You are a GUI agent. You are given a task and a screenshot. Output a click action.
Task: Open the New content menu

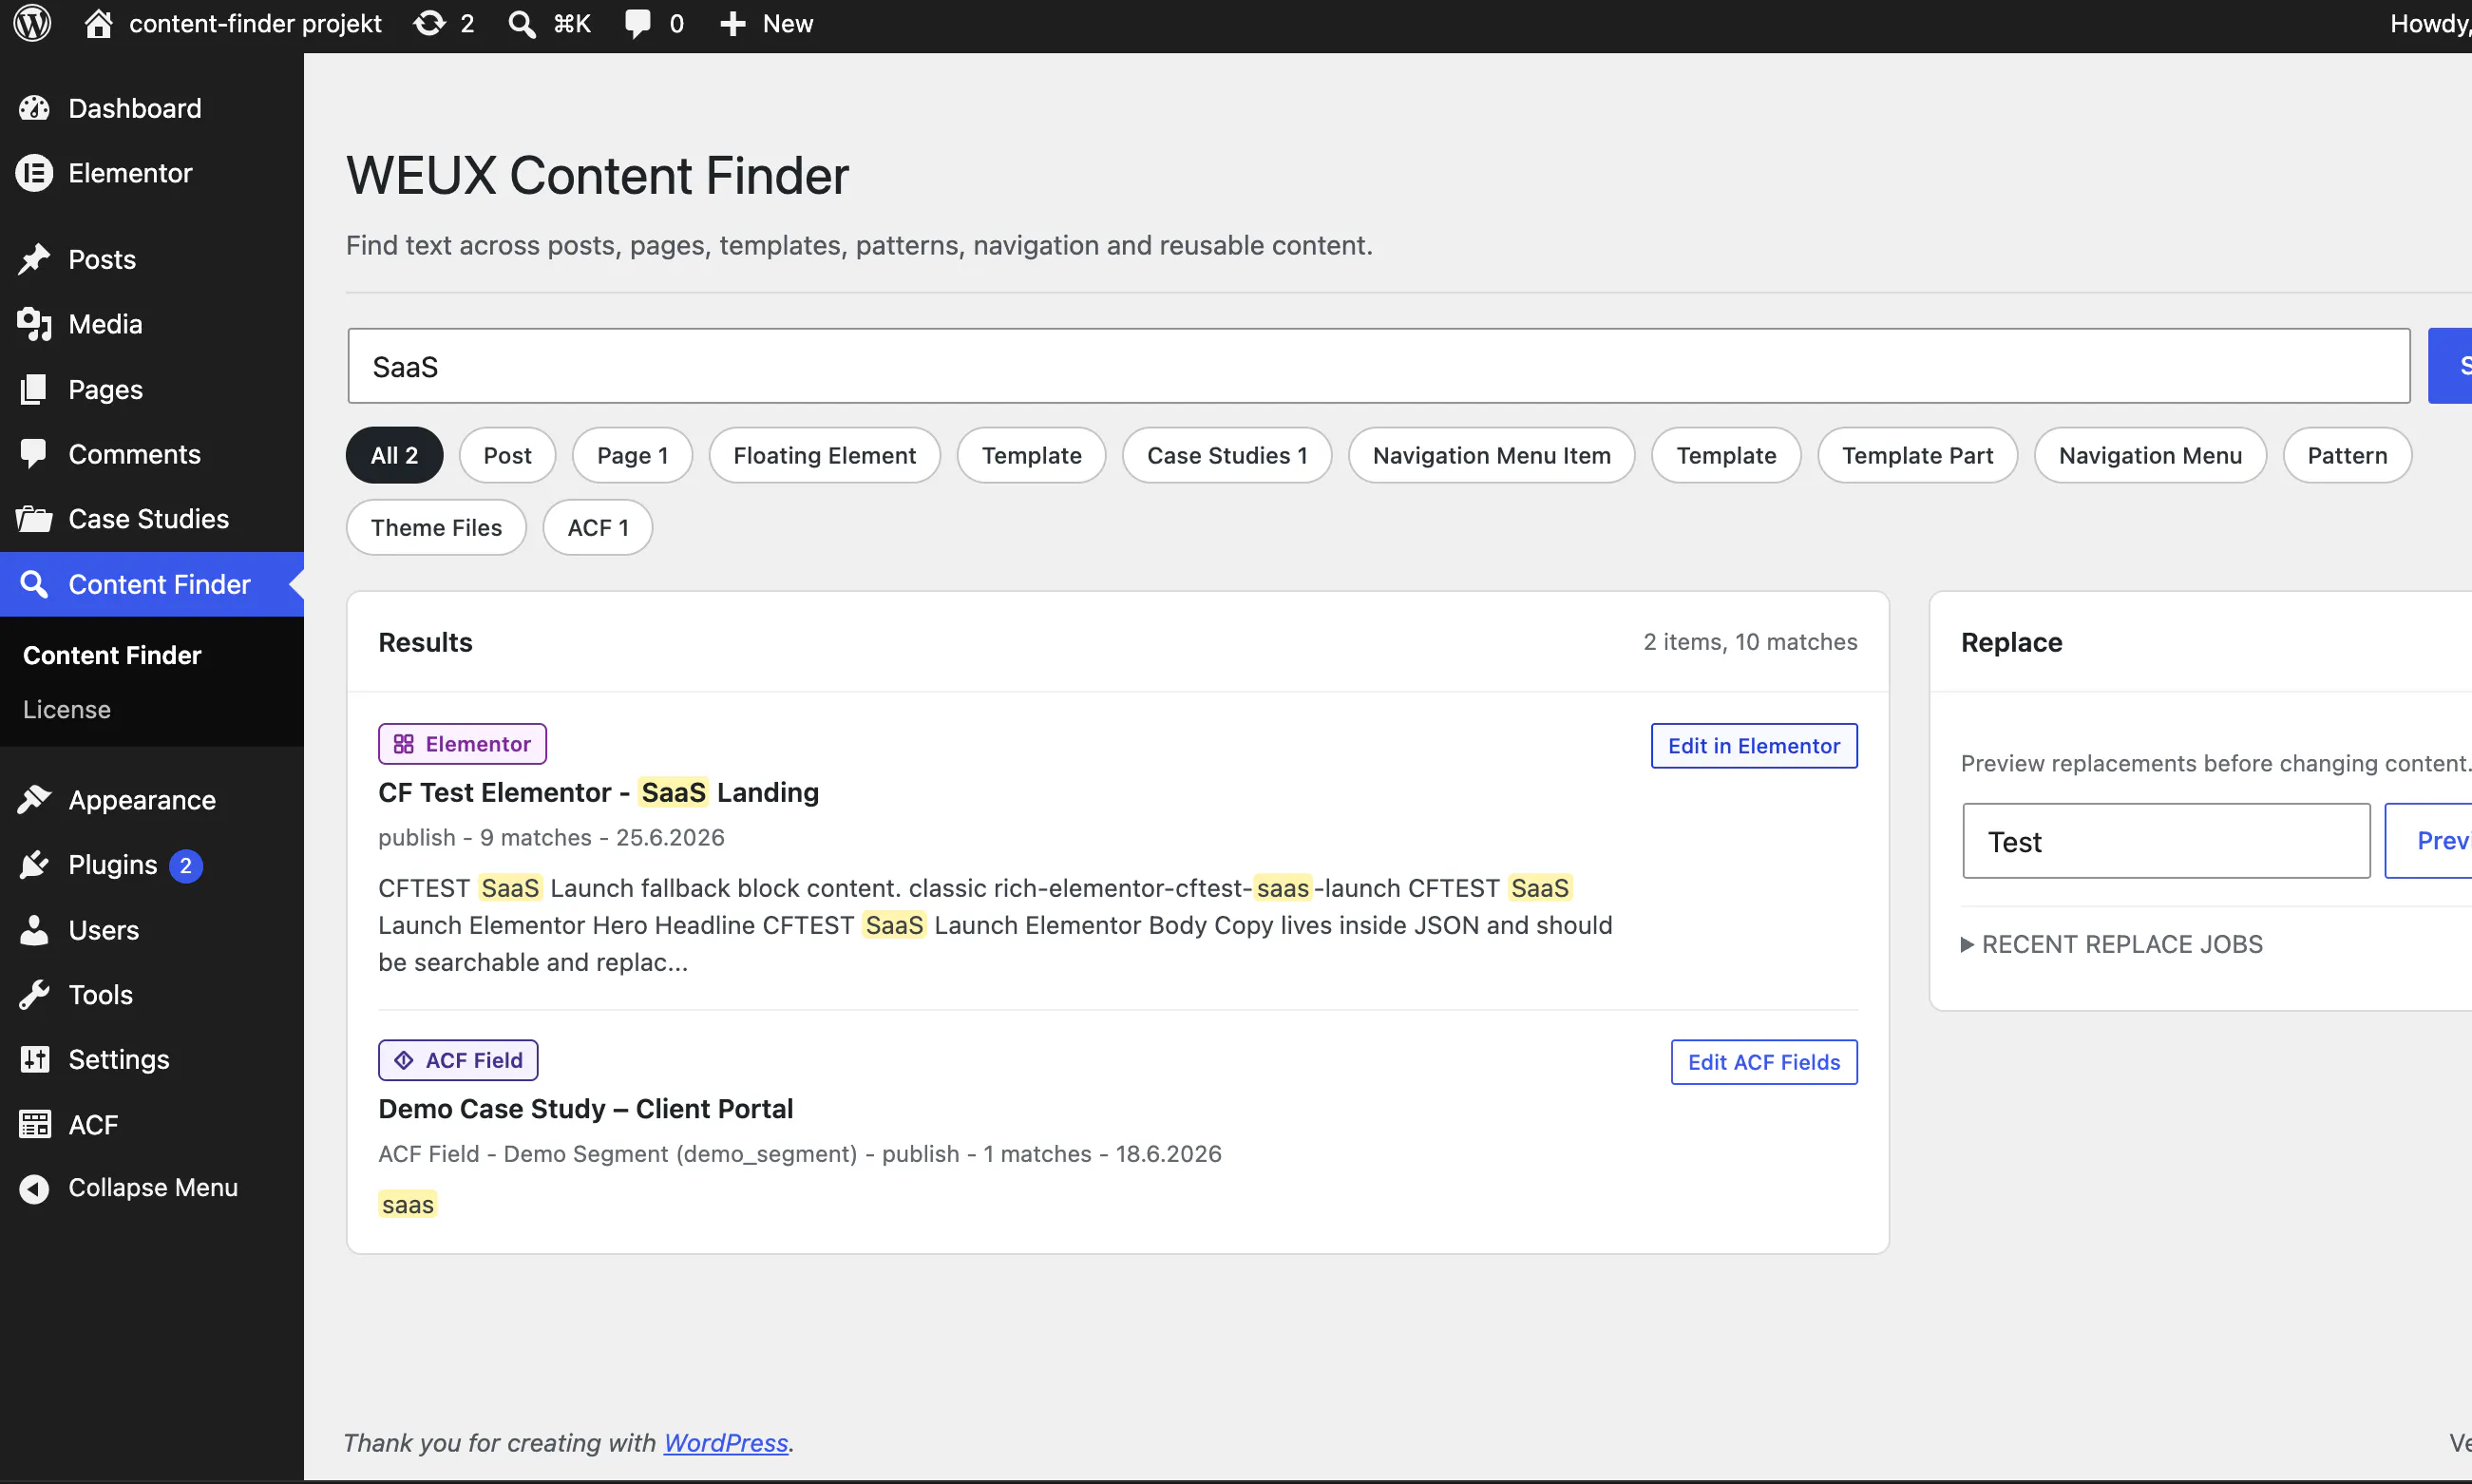point(766,23)
